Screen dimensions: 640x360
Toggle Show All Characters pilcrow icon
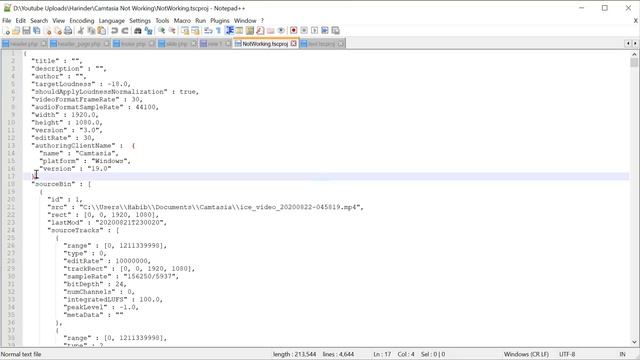218,31
